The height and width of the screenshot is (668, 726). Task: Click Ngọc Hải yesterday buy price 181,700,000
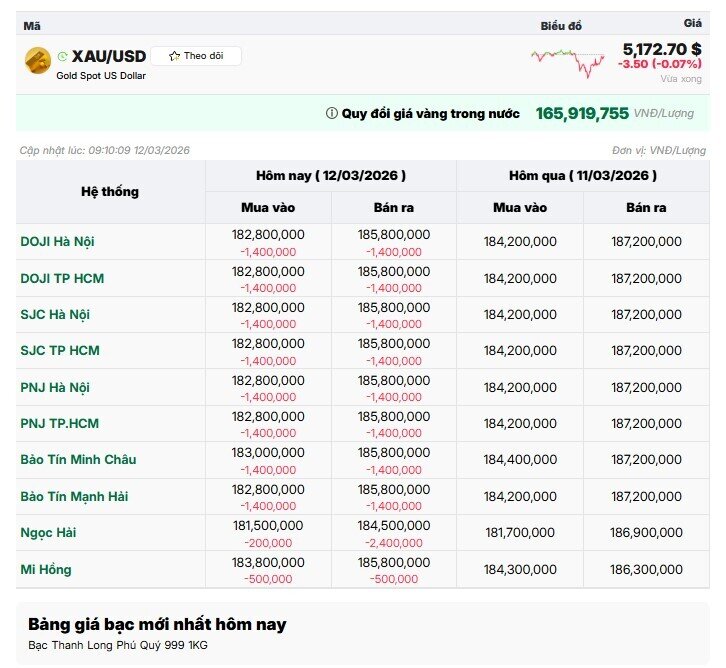(x=520, y=533)
